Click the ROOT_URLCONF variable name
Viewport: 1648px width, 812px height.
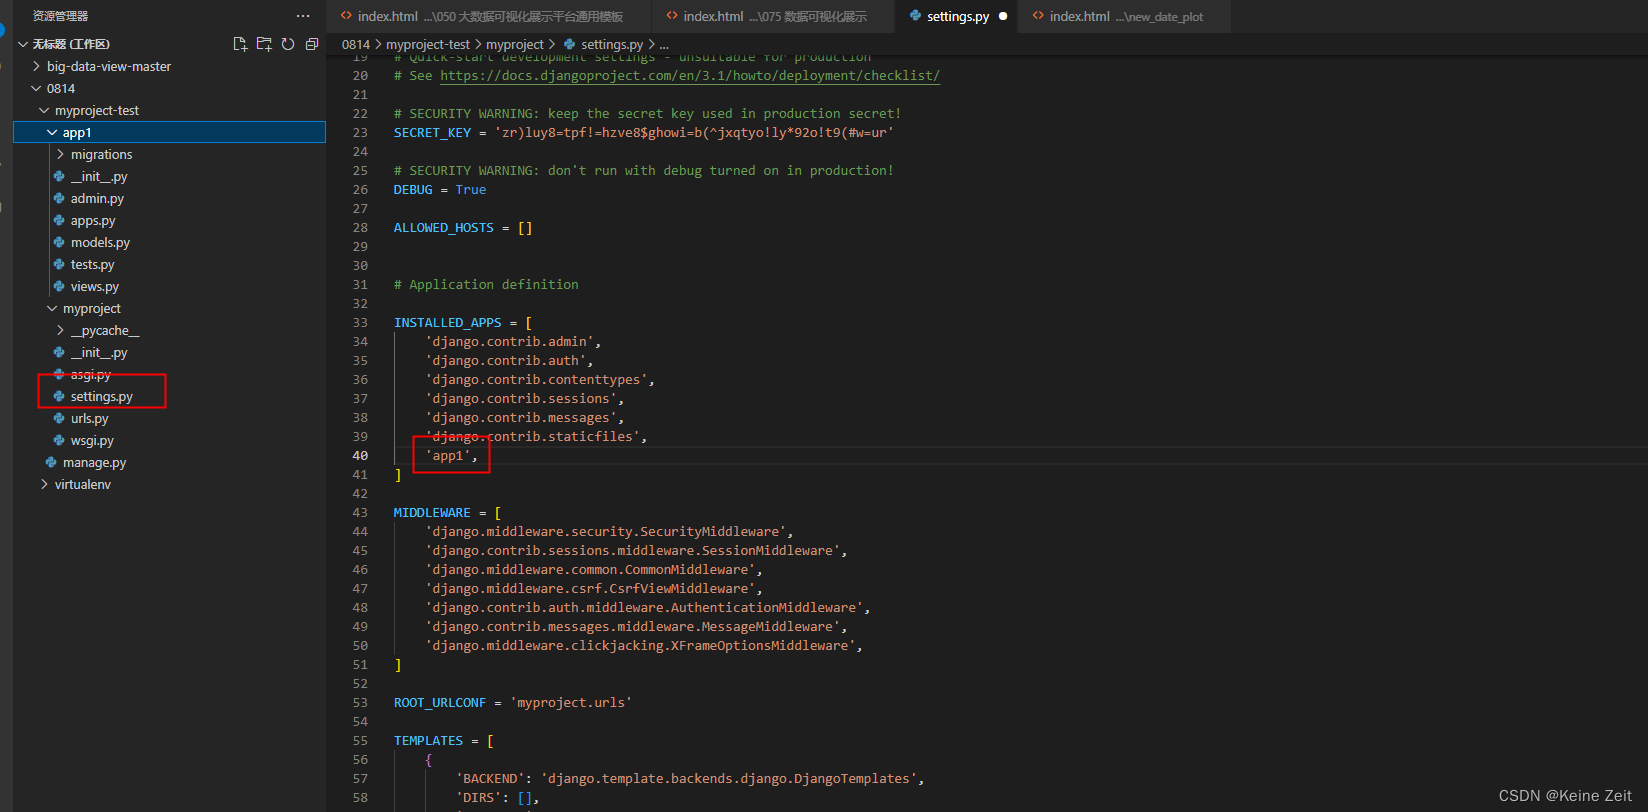click(440, 702)
